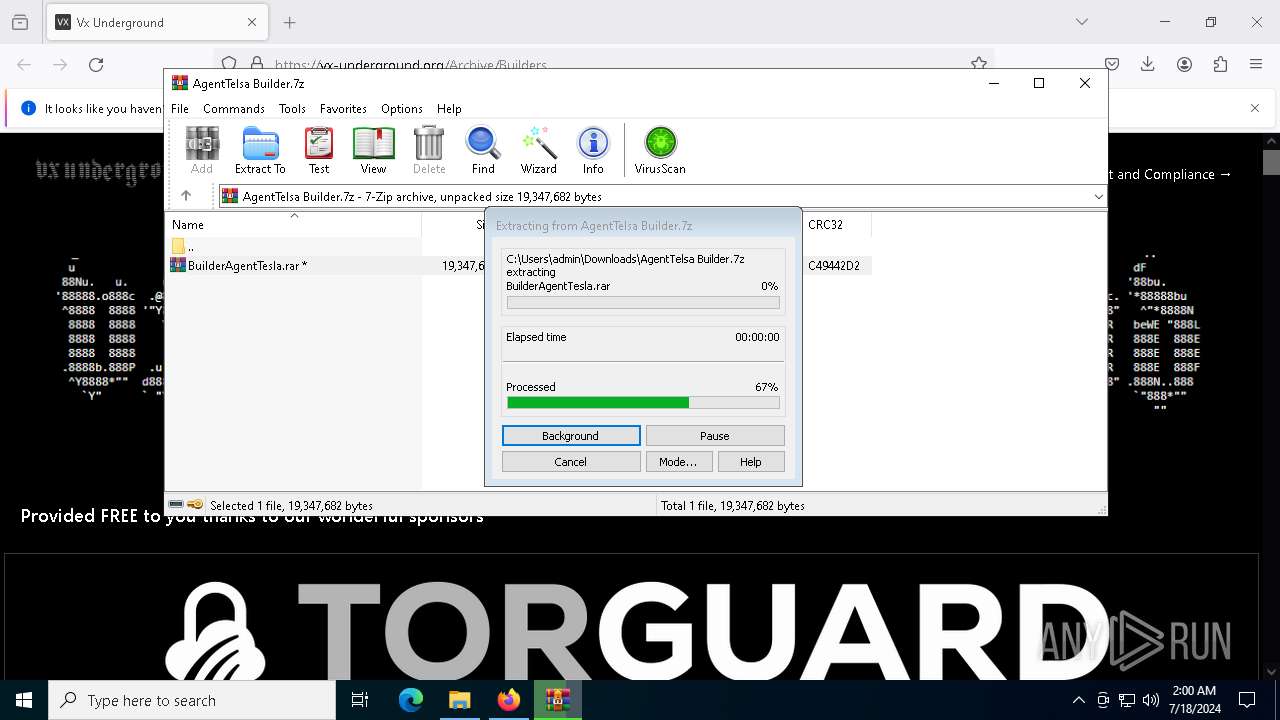Go back in browser history

24,65
